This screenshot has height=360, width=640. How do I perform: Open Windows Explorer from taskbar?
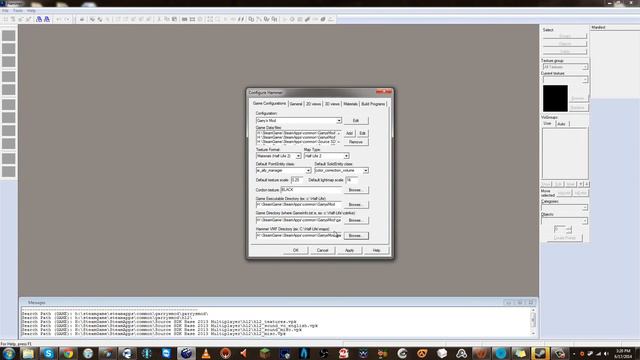pyautogui.click(x=28, y=353)
